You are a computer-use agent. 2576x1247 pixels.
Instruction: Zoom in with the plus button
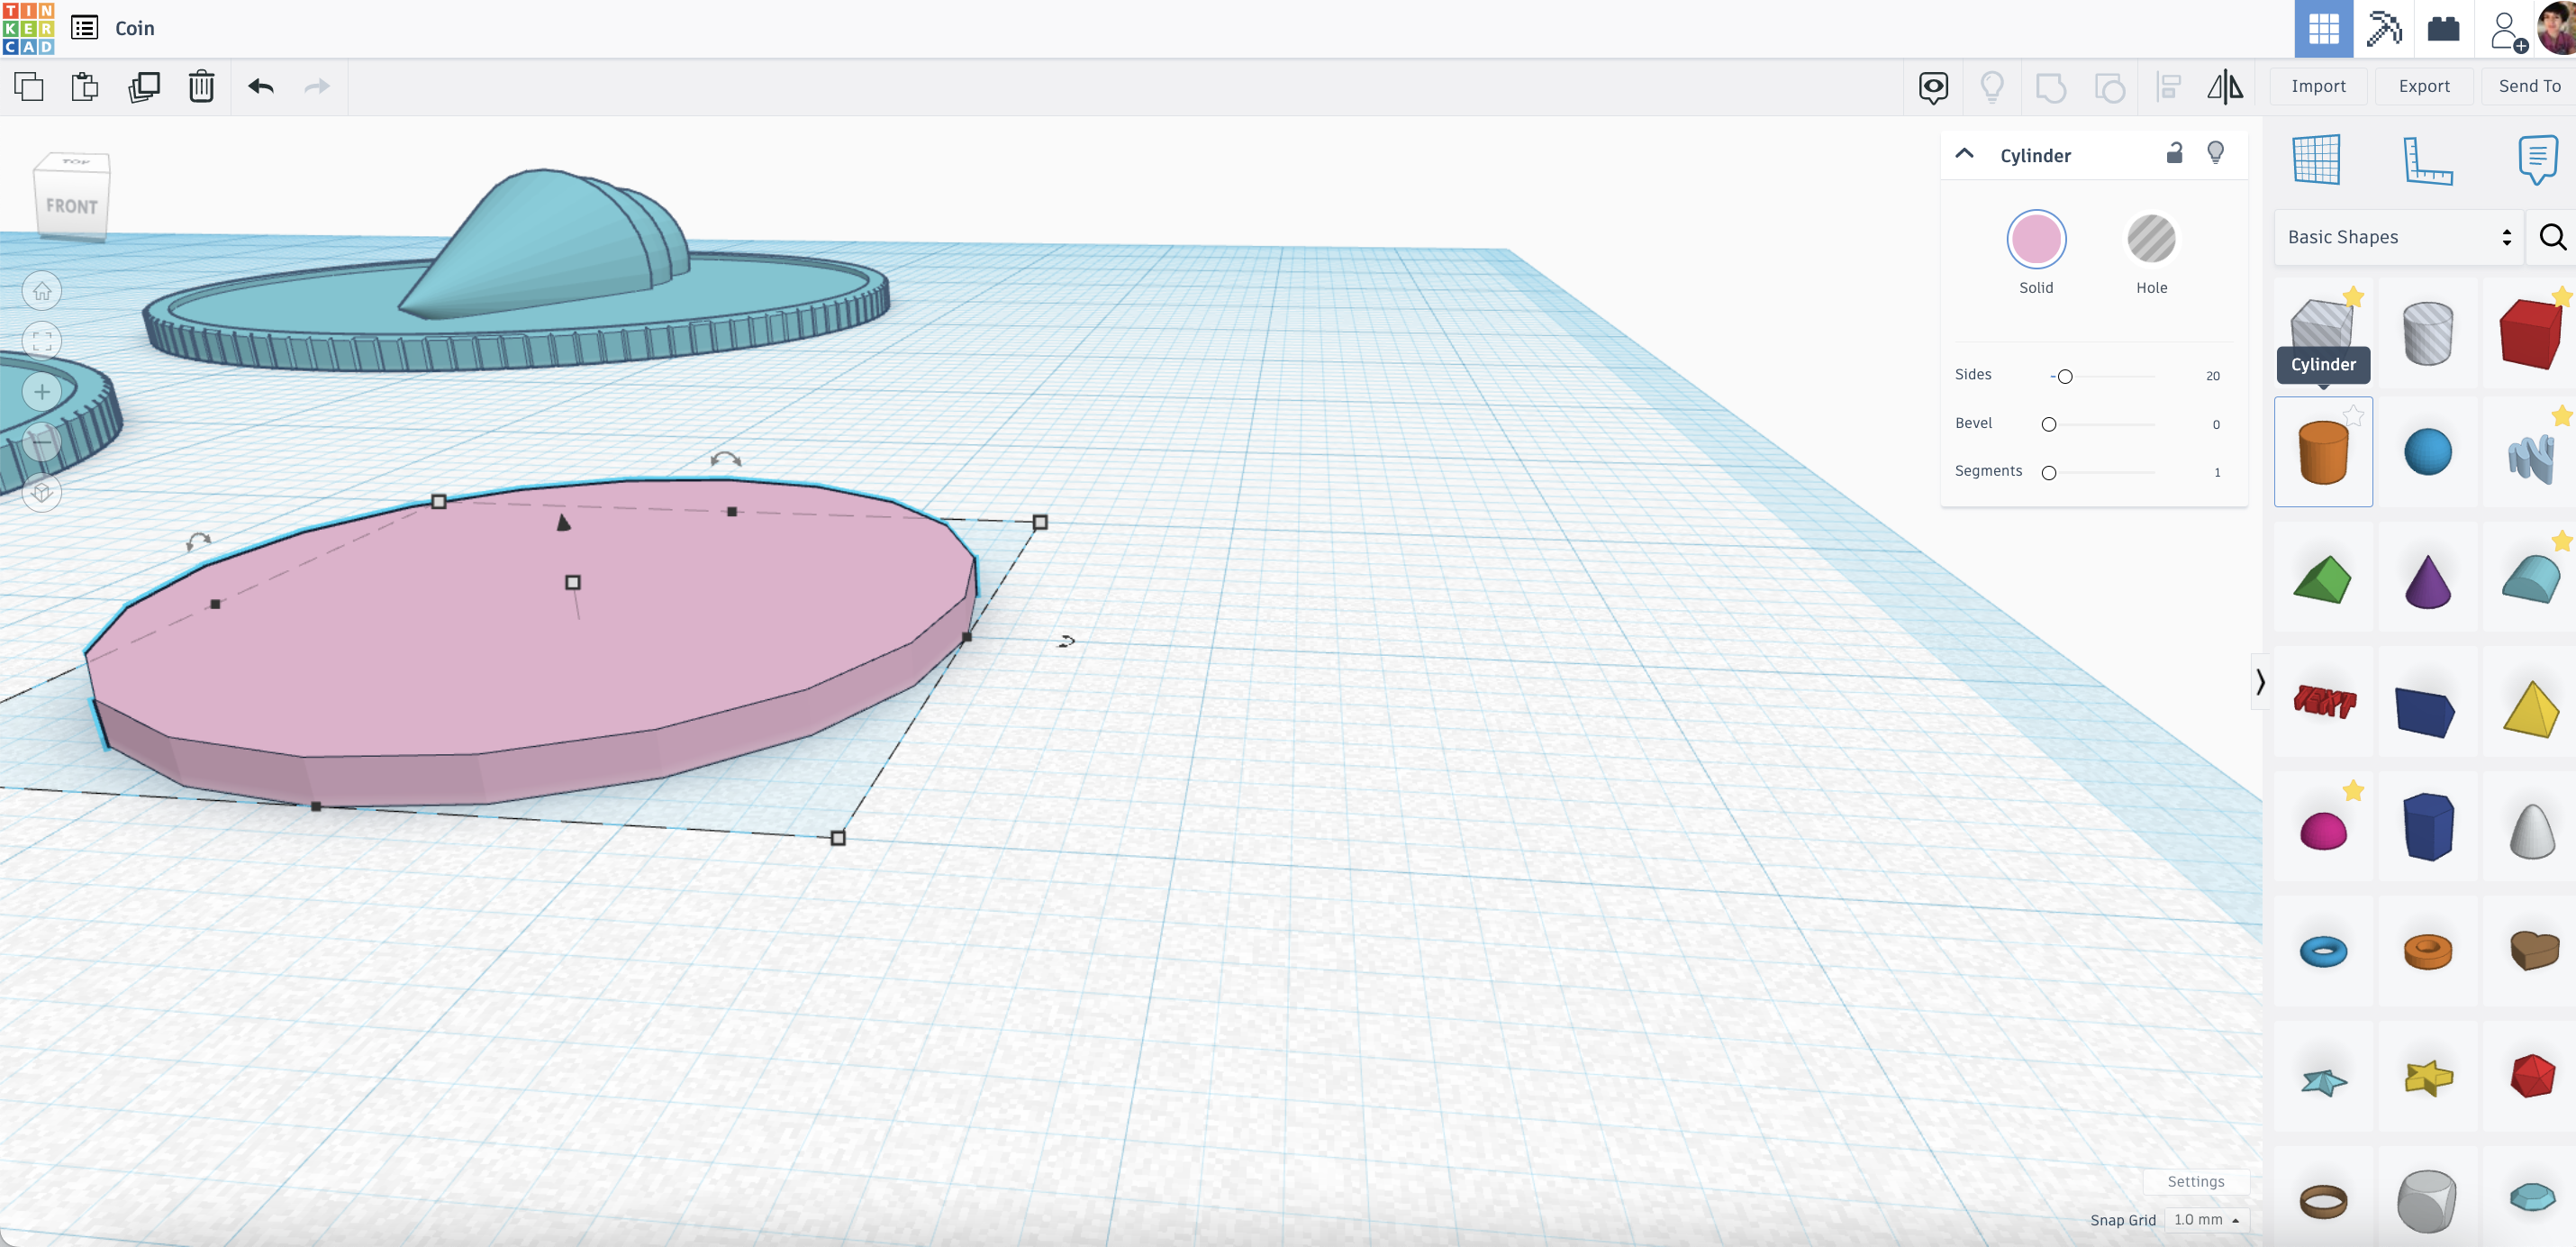42,392
